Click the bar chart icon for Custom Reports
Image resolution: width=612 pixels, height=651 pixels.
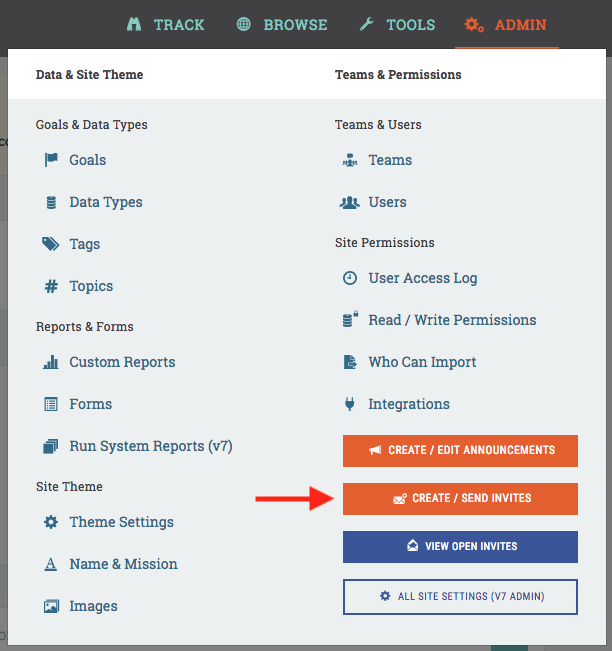[51, 362]
